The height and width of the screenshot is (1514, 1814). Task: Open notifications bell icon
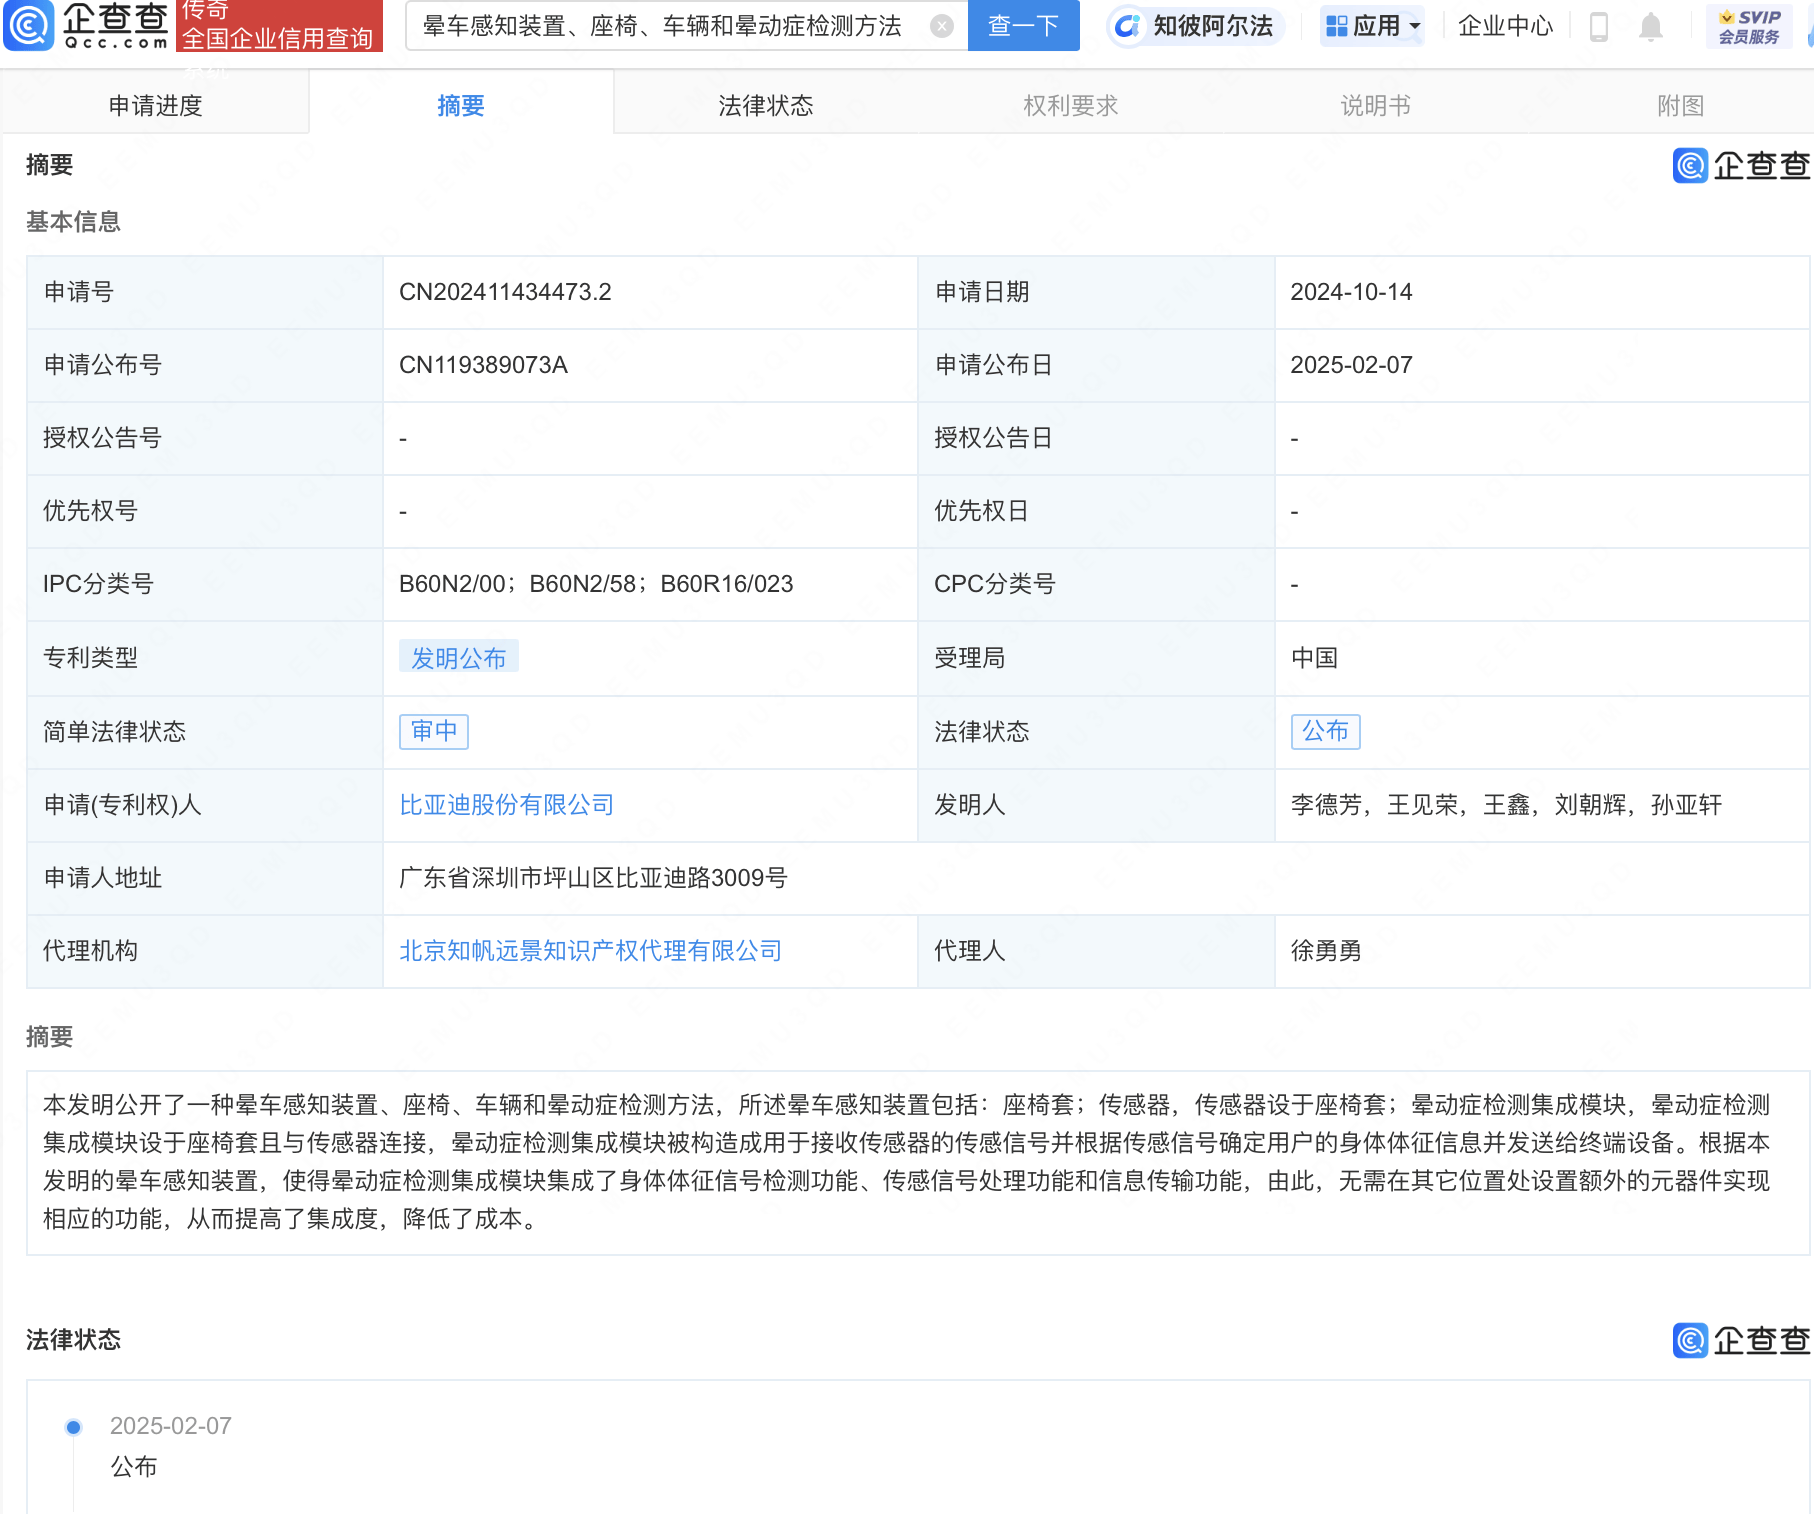[1651, 27]
